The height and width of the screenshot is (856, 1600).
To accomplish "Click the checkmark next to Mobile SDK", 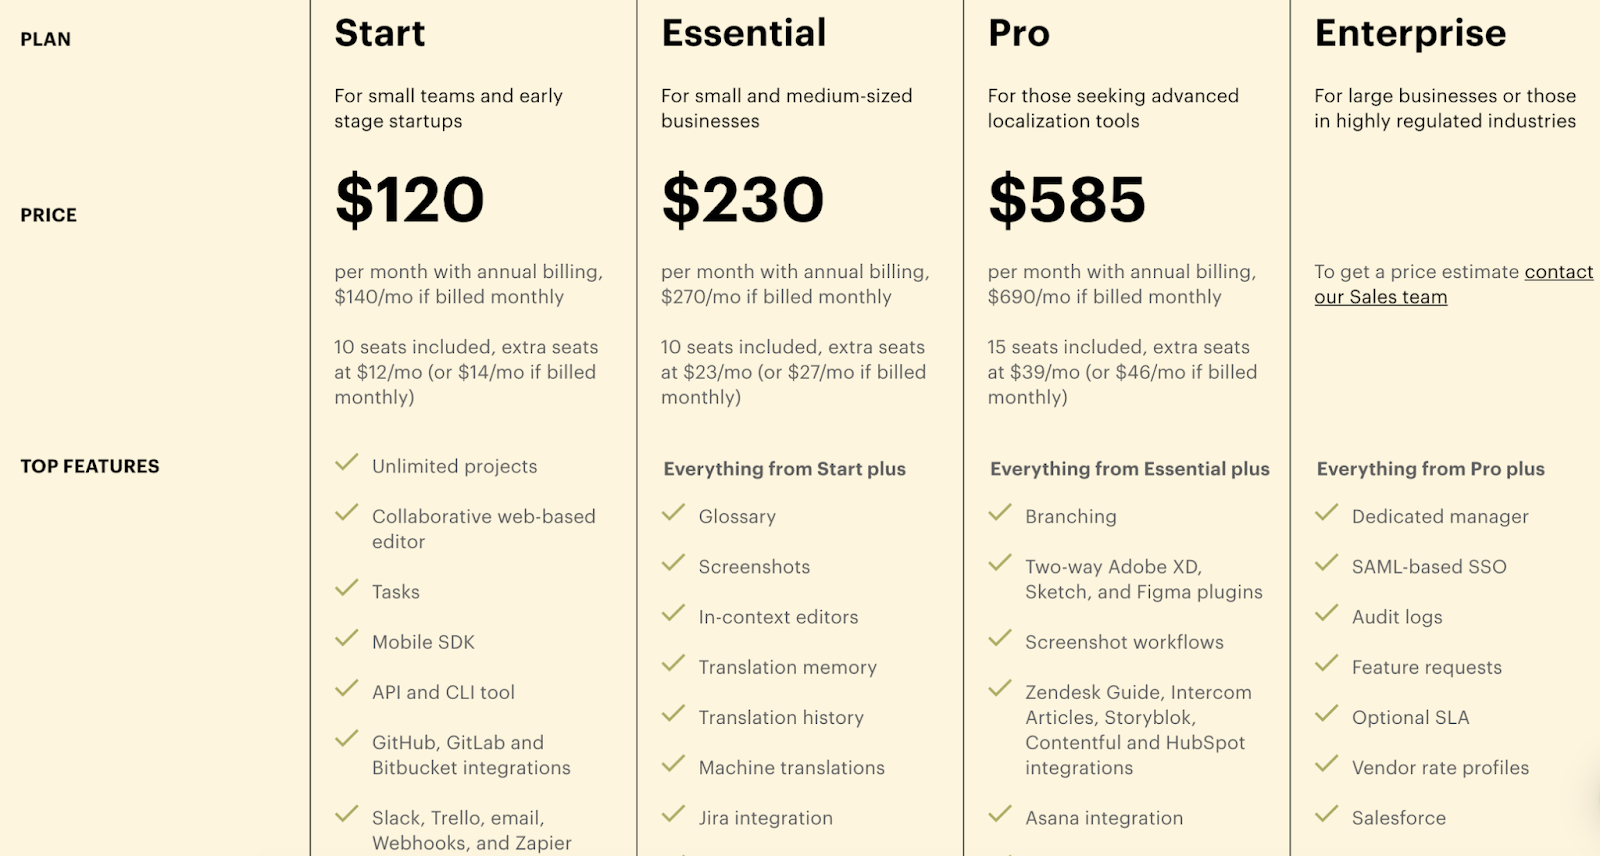I will (346, 638).
